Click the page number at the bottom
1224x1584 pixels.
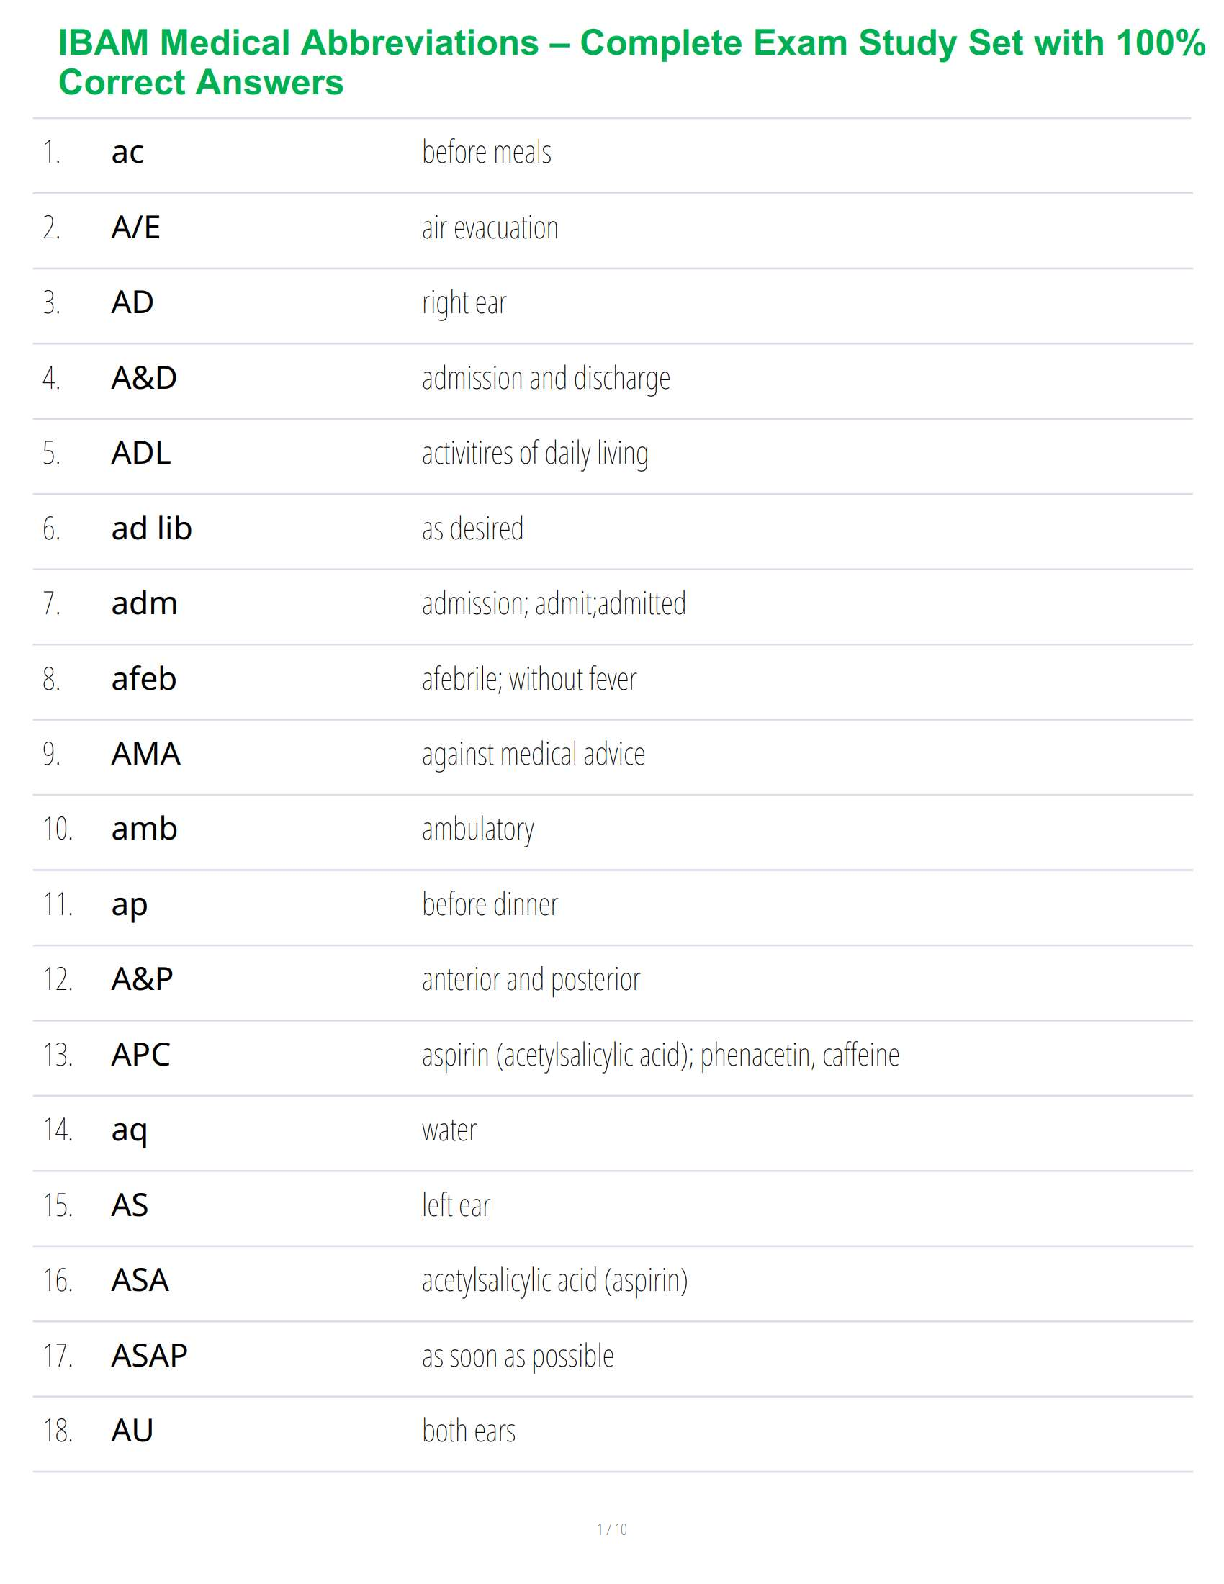click(x=612, y=1529)
